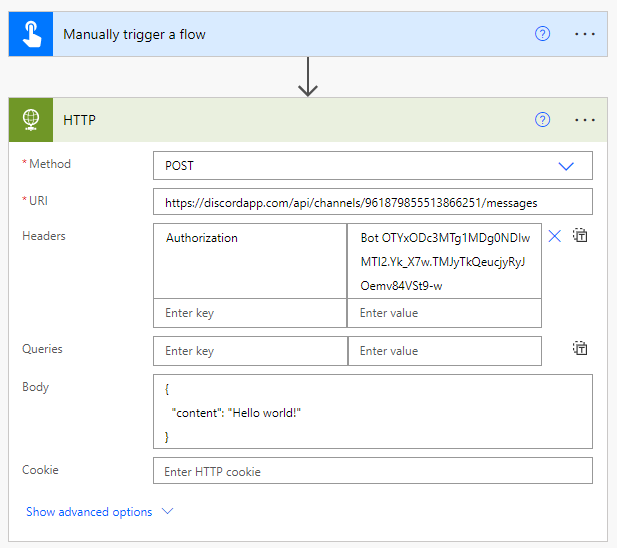The width and height of the screenshot is (617, 548).
Task: Click the Cookie input field
Action: point(372,471)
